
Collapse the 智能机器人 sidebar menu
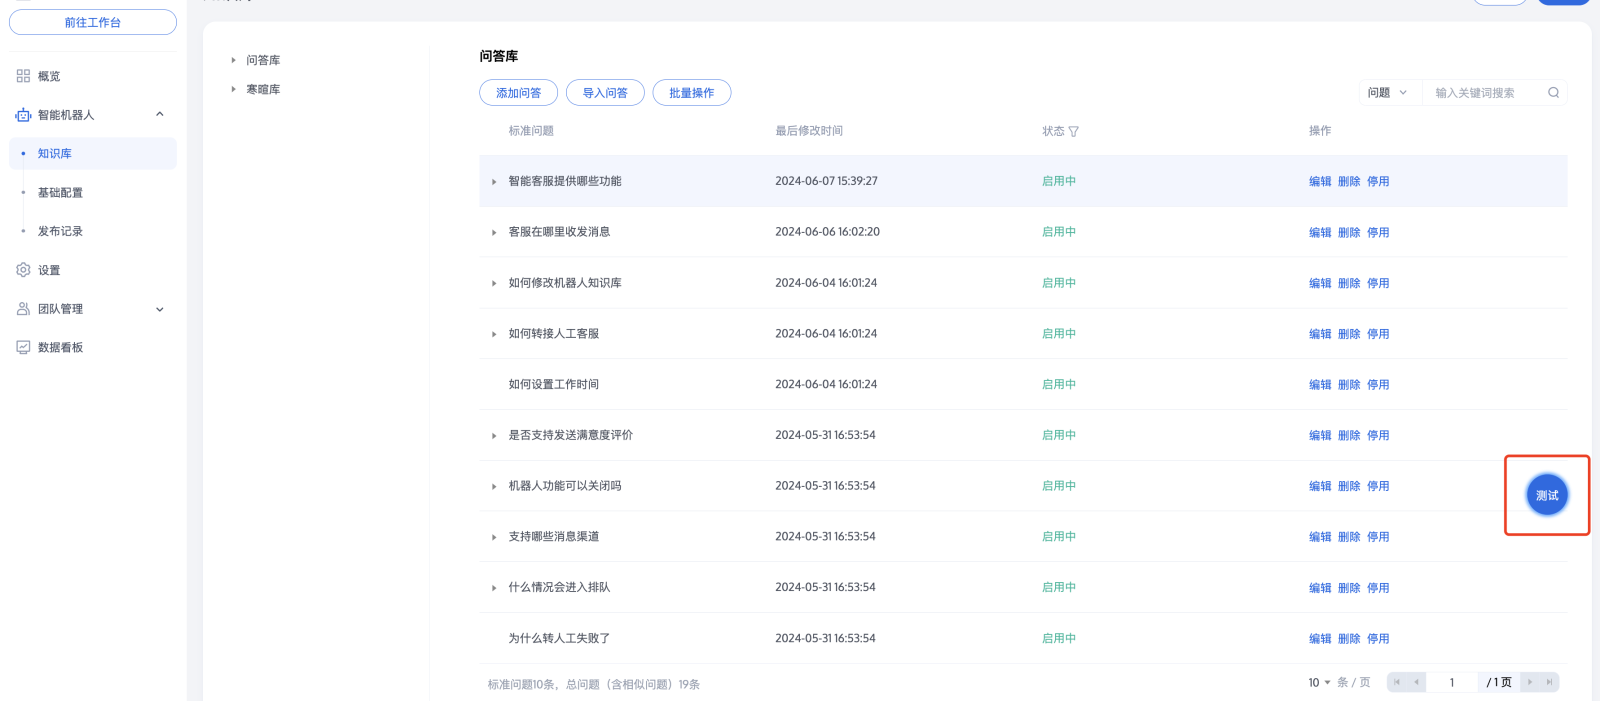click(159, 115)
